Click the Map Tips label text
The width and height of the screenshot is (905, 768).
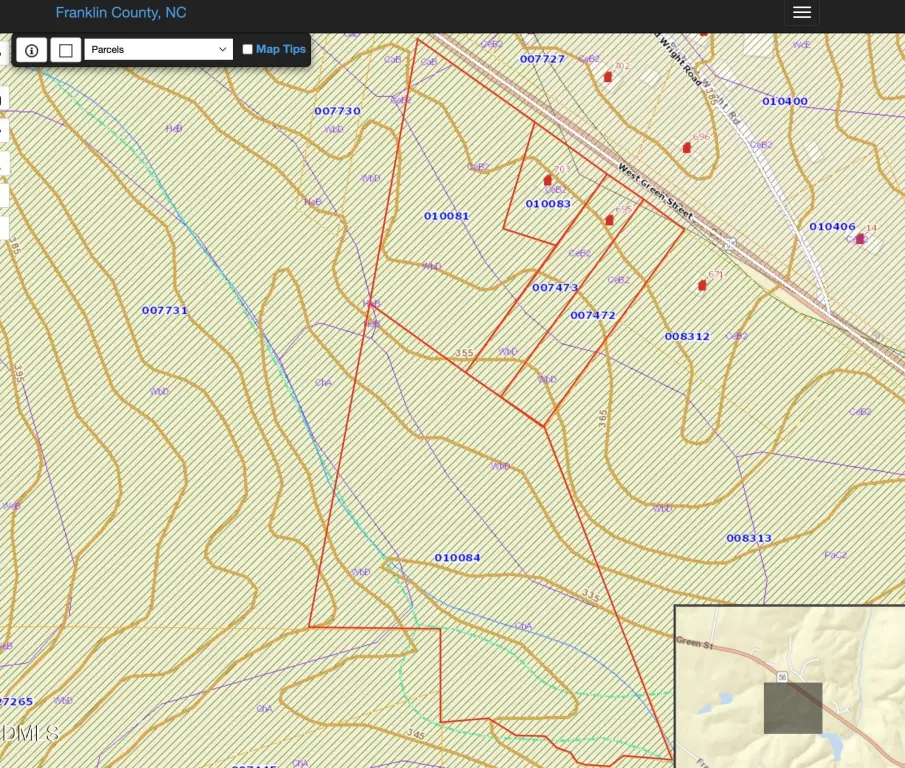pos(281,49)
